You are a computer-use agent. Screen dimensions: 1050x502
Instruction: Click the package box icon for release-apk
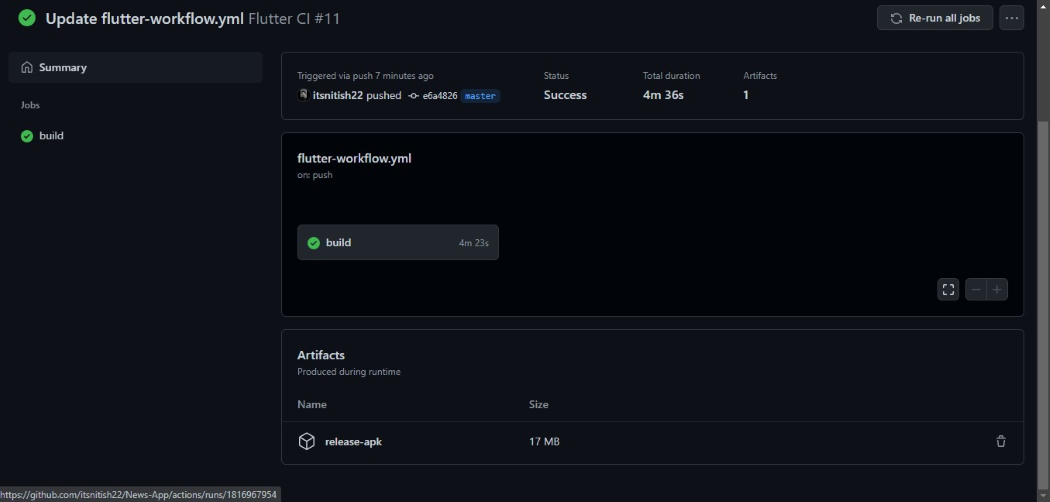(x=307, y=442)
